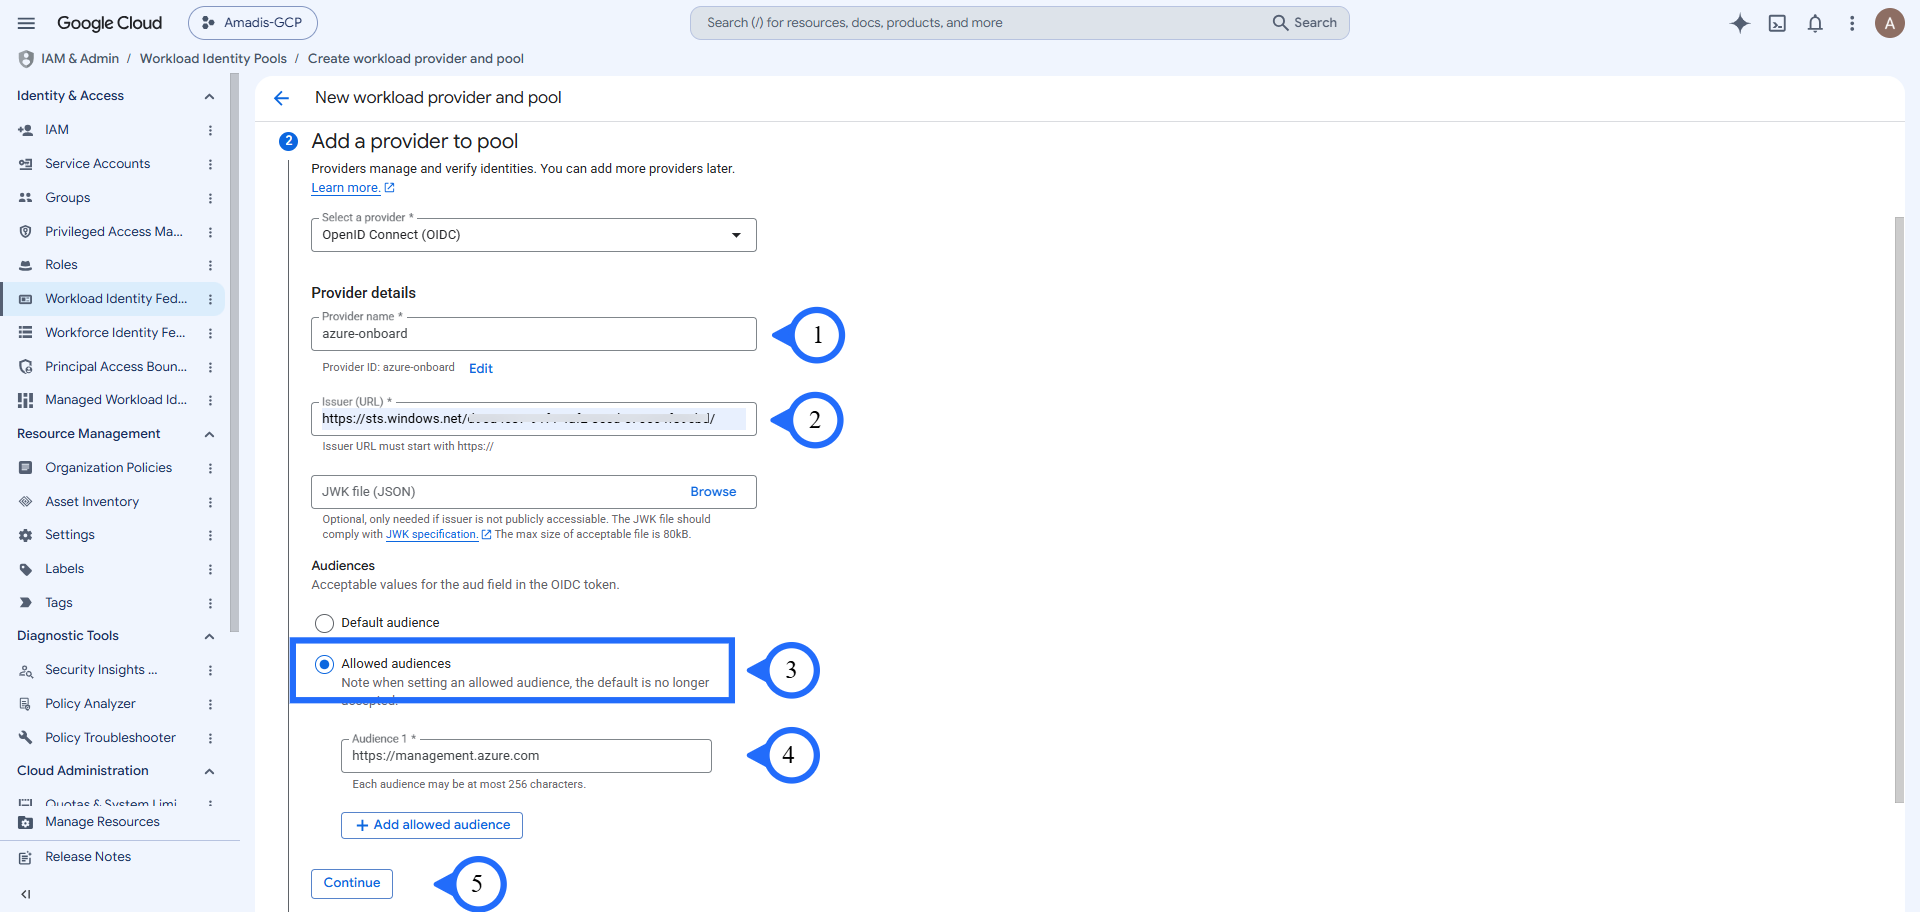Image resolution: width=1920 pixels, height=912 pixels.
Task: Open the main navigation hamburger menu
Action: [27, 23]
